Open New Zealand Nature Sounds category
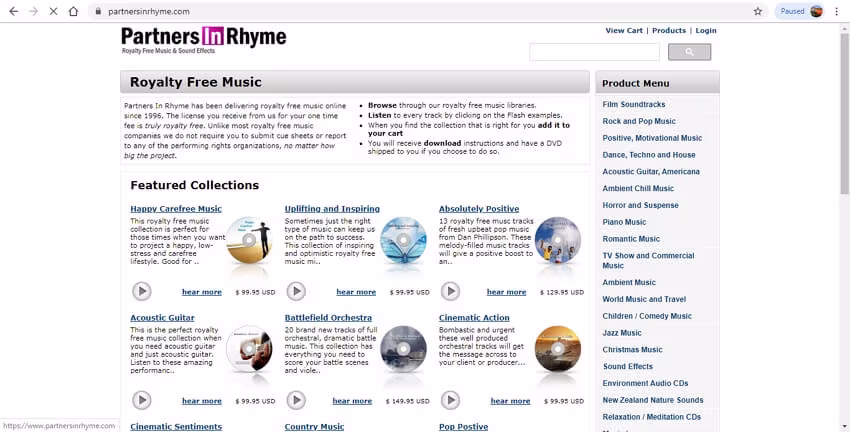This screenshot has height=432, width=850. click(x=653, y=399)
